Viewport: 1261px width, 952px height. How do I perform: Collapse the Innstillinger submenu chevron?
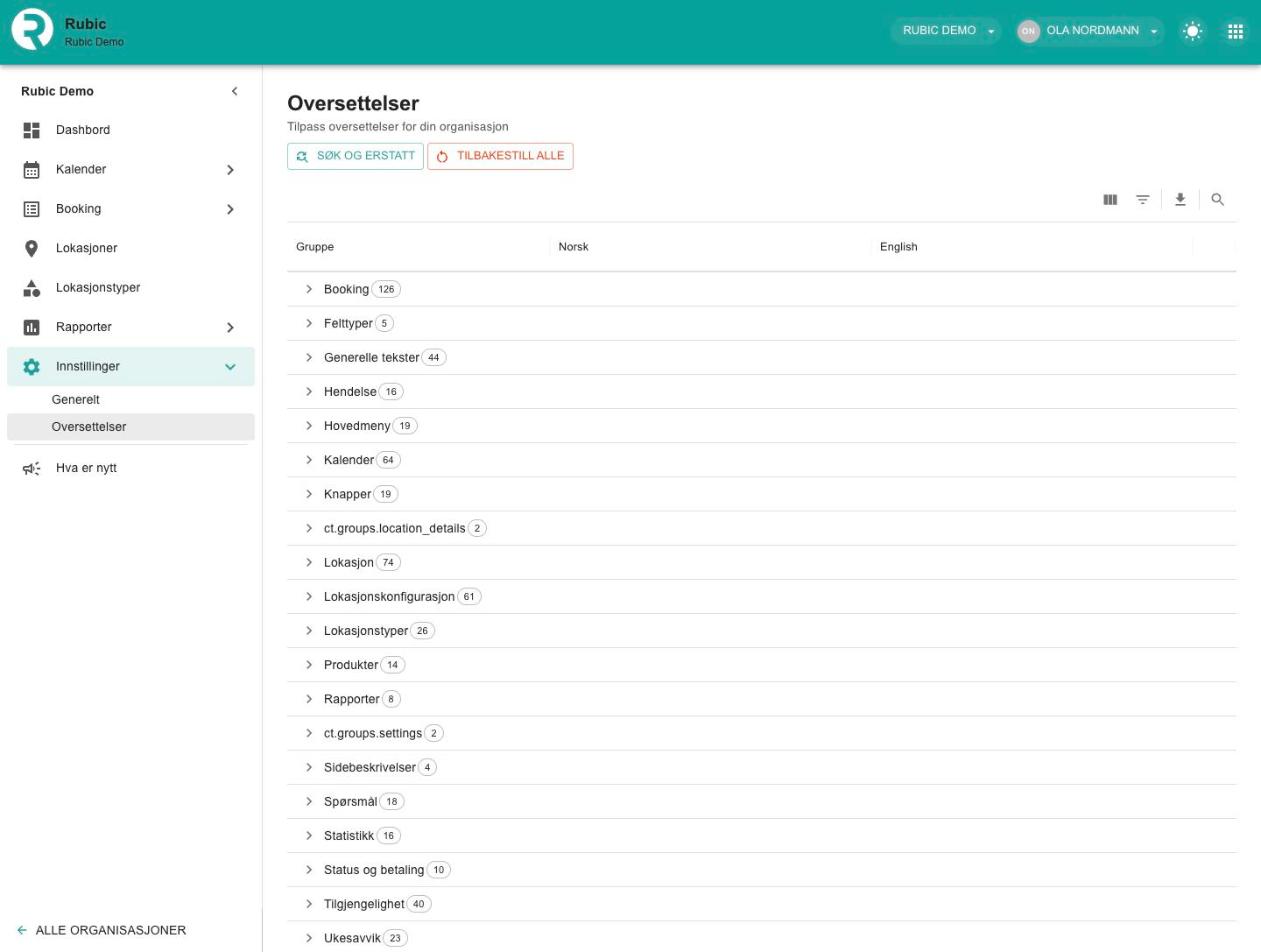coord(230,367)
